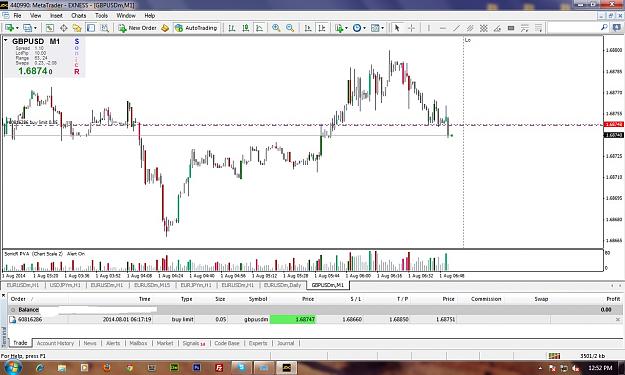The height and width of the screenshot is (375, 625).
Task: Click the connection status bars icon
Action: click(x=554, y=355)
